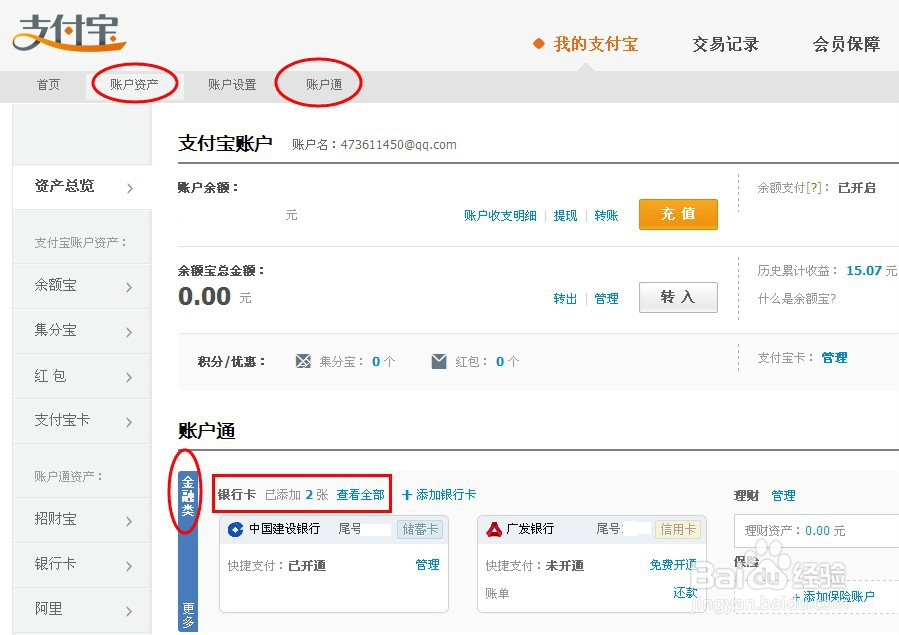Expand 支付宝卡 sidebar chevron
The image size is (899, 635).
(130, 422)
